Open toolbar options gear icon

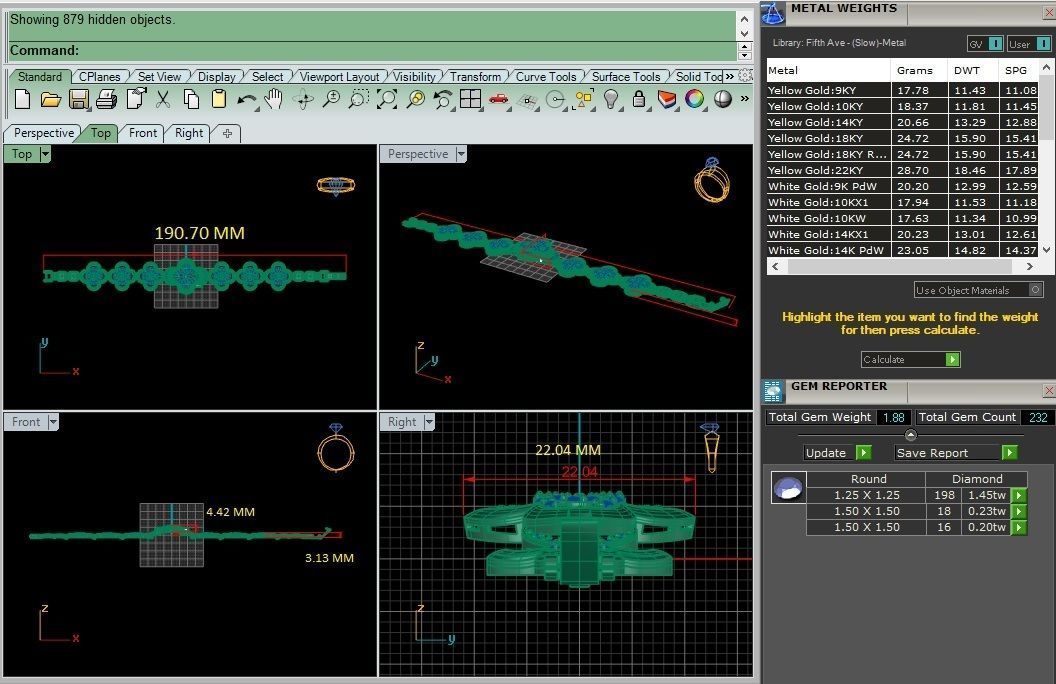pyautogui.click(x=745, y=75)
